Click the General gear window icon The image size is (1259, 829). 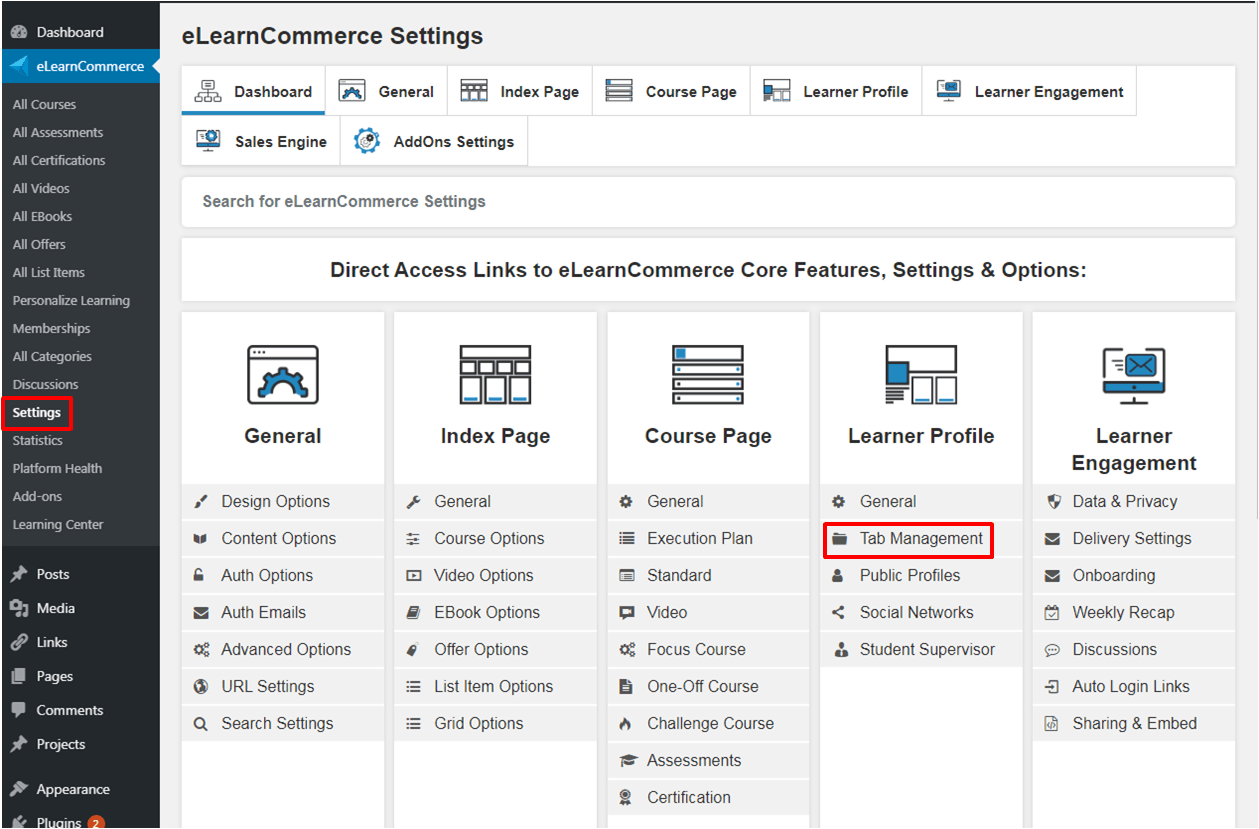[x=283, y=375]
